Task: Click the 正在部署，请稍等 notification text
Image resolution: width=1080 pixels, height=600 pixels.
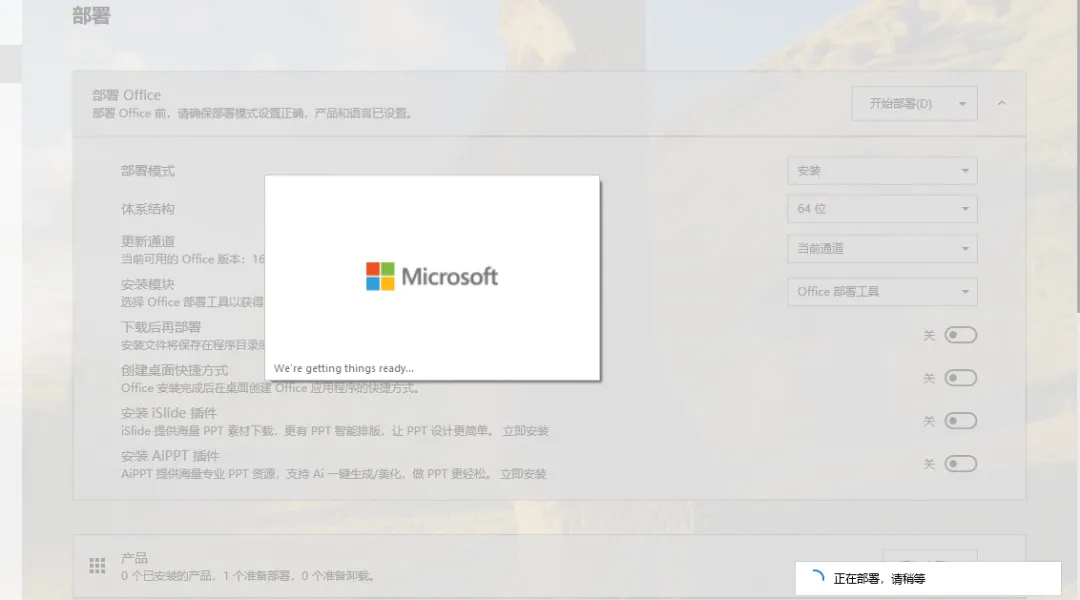Action: pyautogui.click(x=880, y=579)
